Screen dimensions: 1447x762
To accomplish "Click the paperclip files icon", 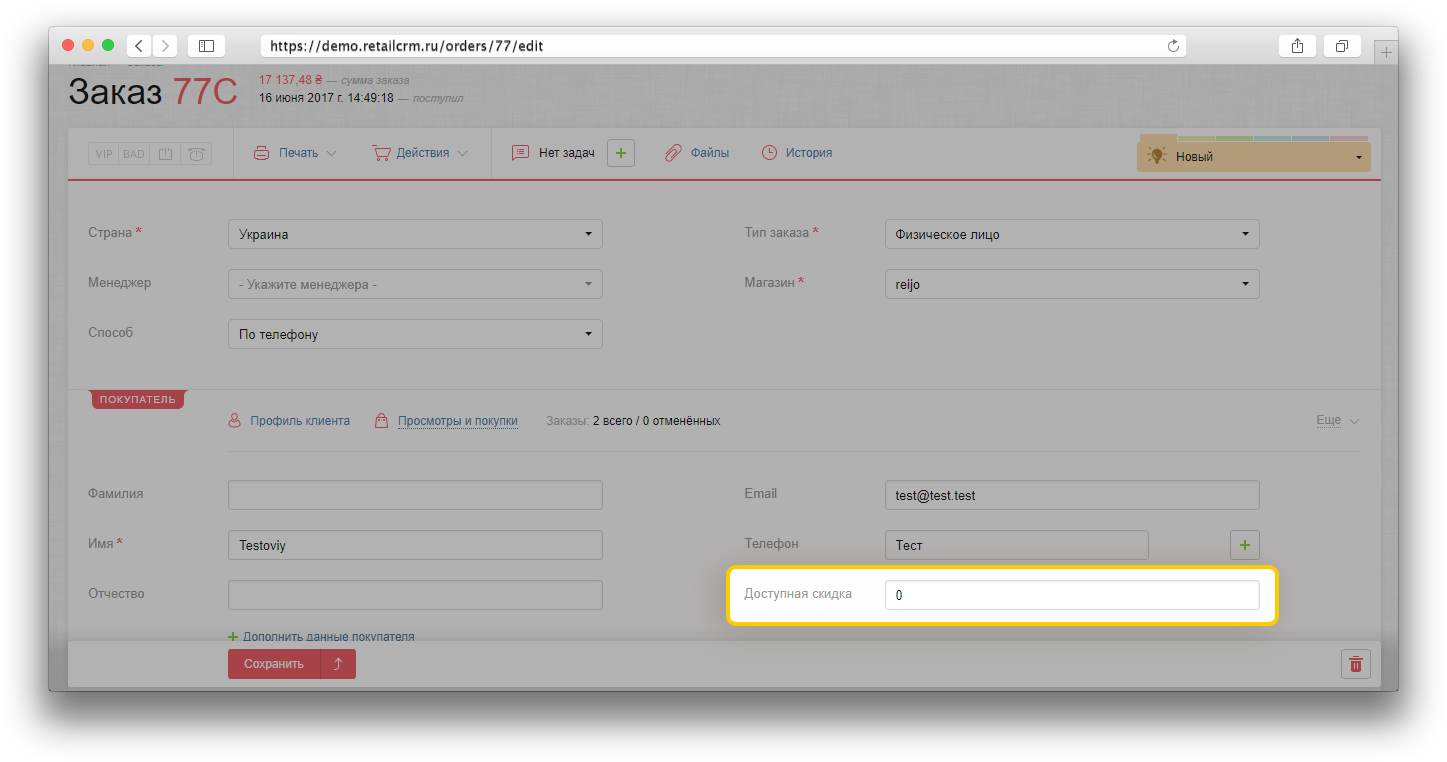I will point(673,153).
